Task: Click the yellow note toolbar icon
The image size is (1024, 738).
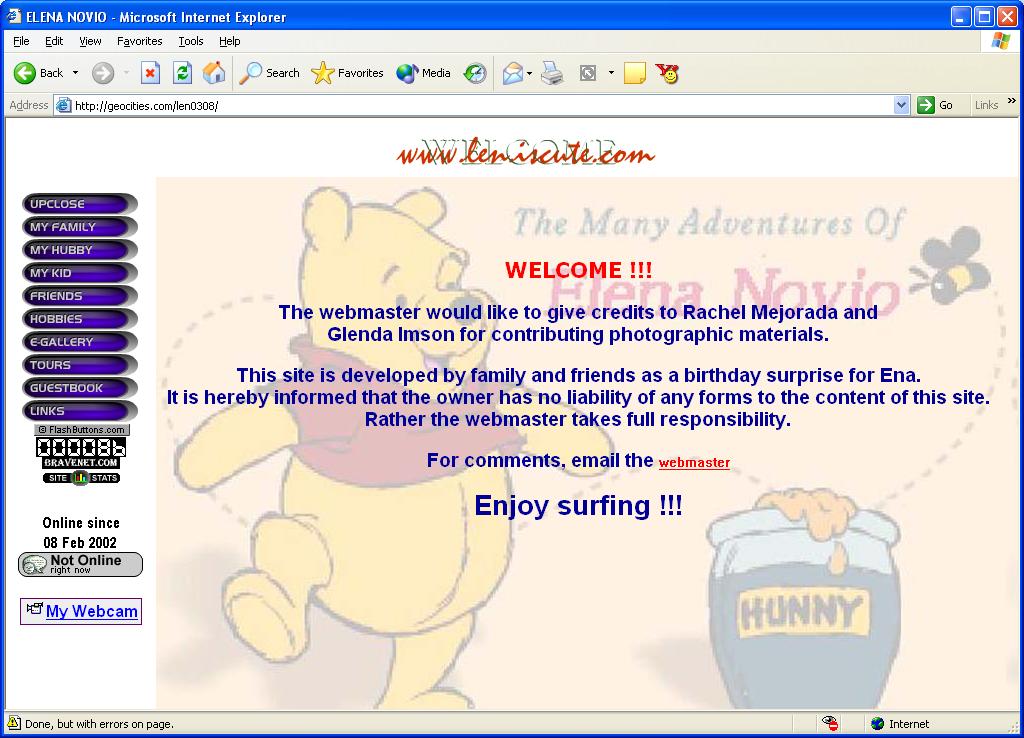Action: tap(635, 73)
